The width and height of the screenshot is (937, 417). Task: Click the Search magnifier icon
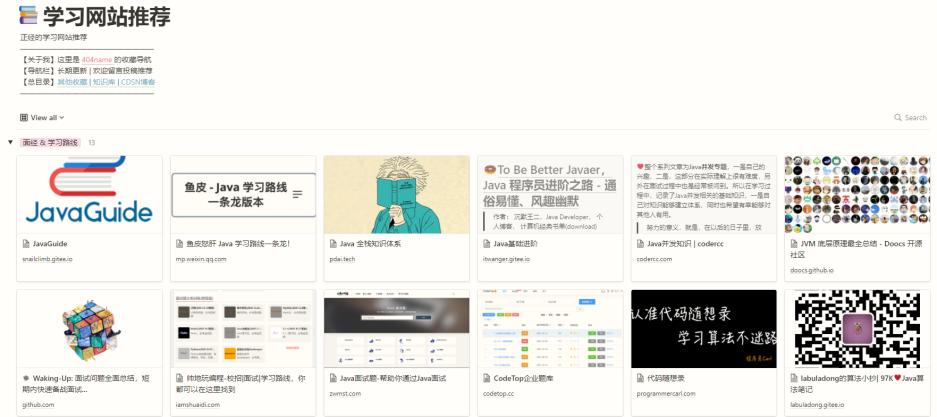(x=898, y=118)
